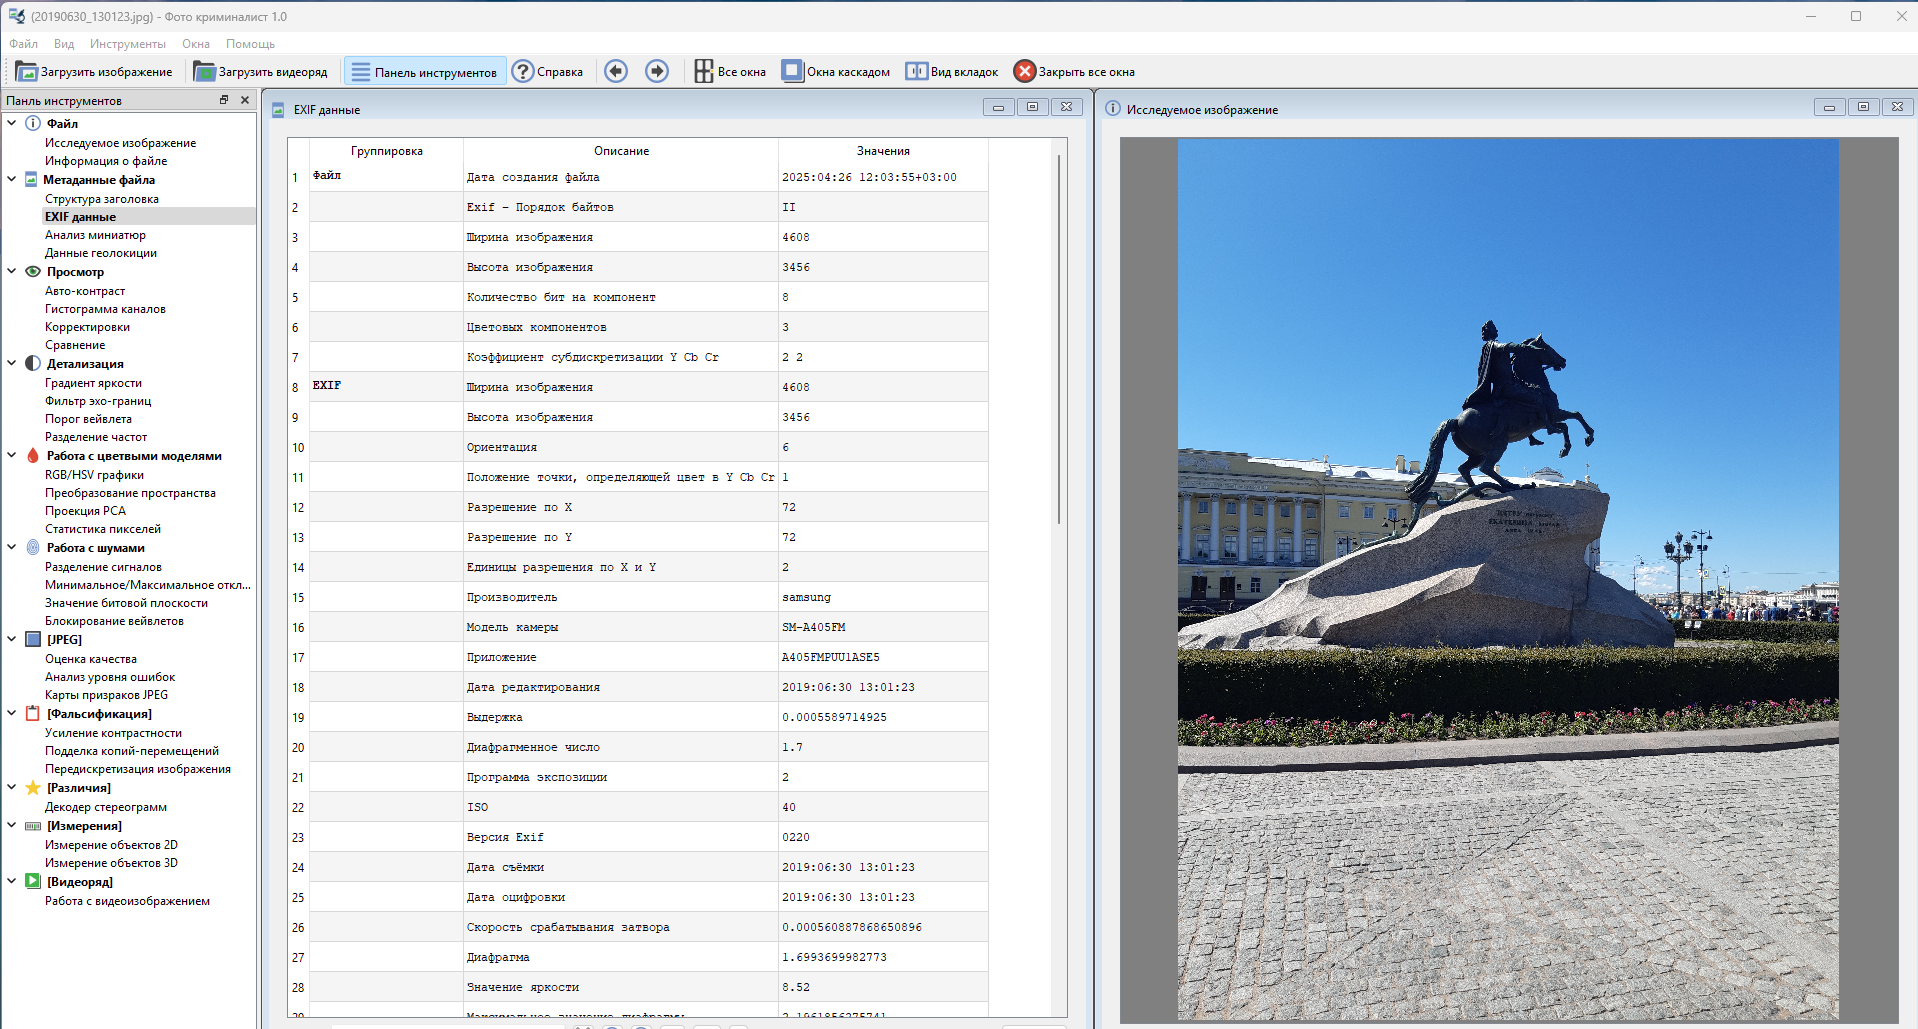Image resolution: width=1918 pixels, height=1029 pixels.
Task: Open Анализ уровня ошибок tree item
Action: pos(110,677)
